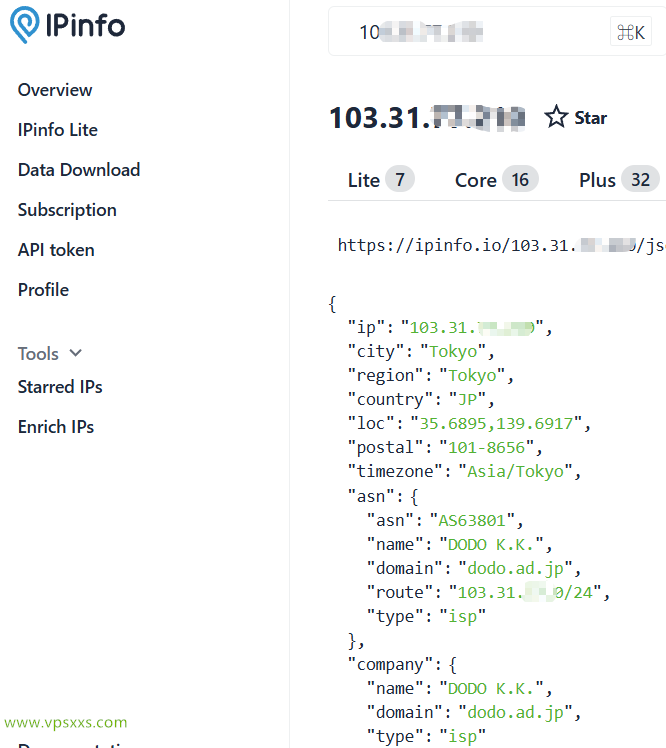Open Starred IPs list

tap(60, 386)
